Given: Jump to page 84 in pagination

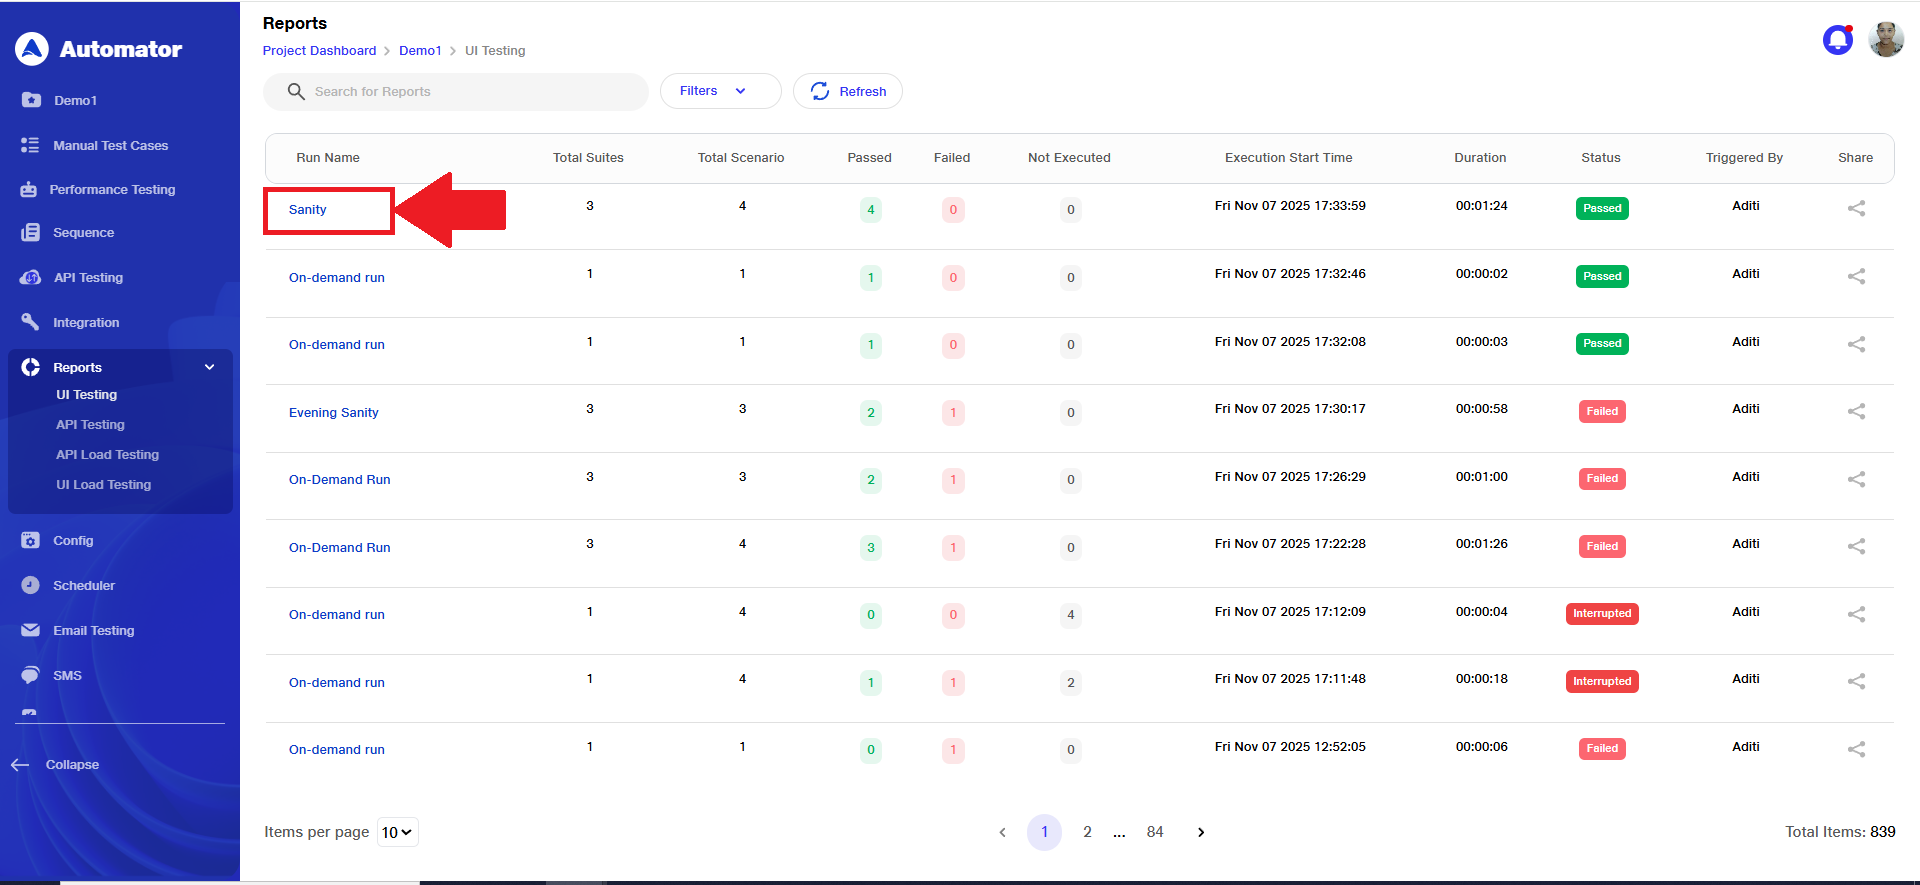Looking at the screenshot, I should (1155, 832).
